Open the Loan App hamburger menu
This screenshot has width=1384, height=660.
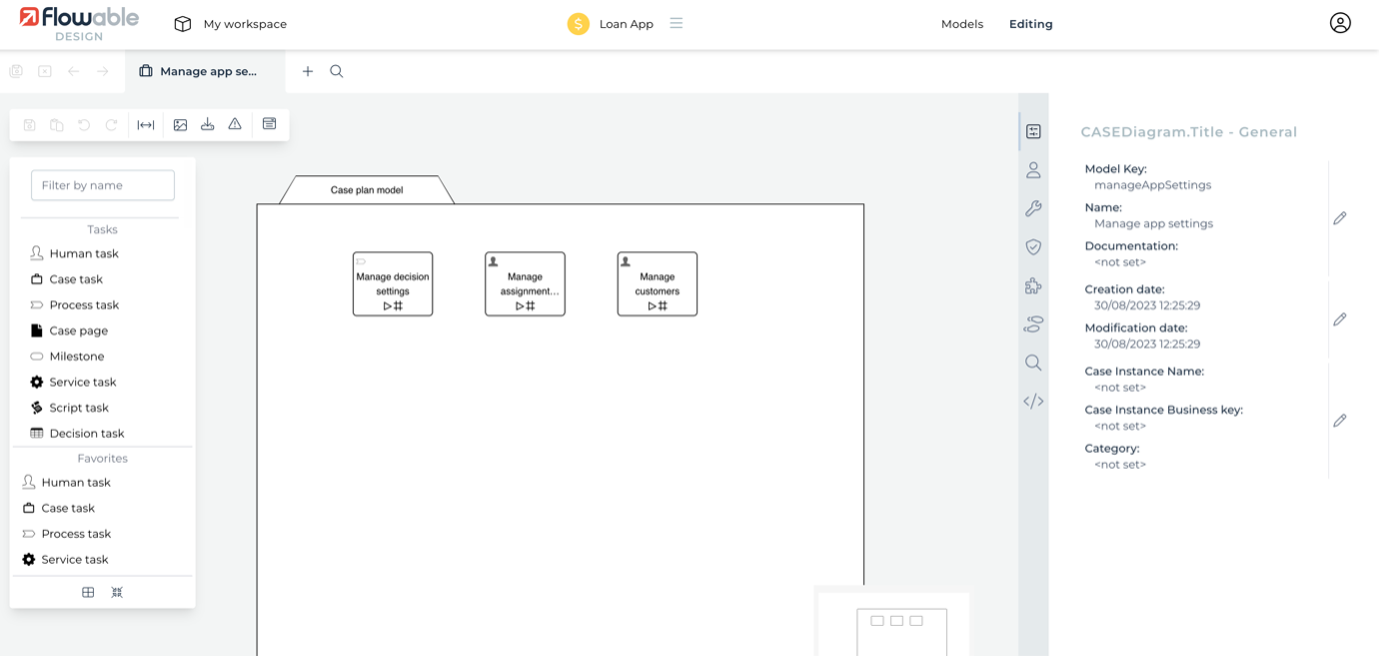[676, 23]
